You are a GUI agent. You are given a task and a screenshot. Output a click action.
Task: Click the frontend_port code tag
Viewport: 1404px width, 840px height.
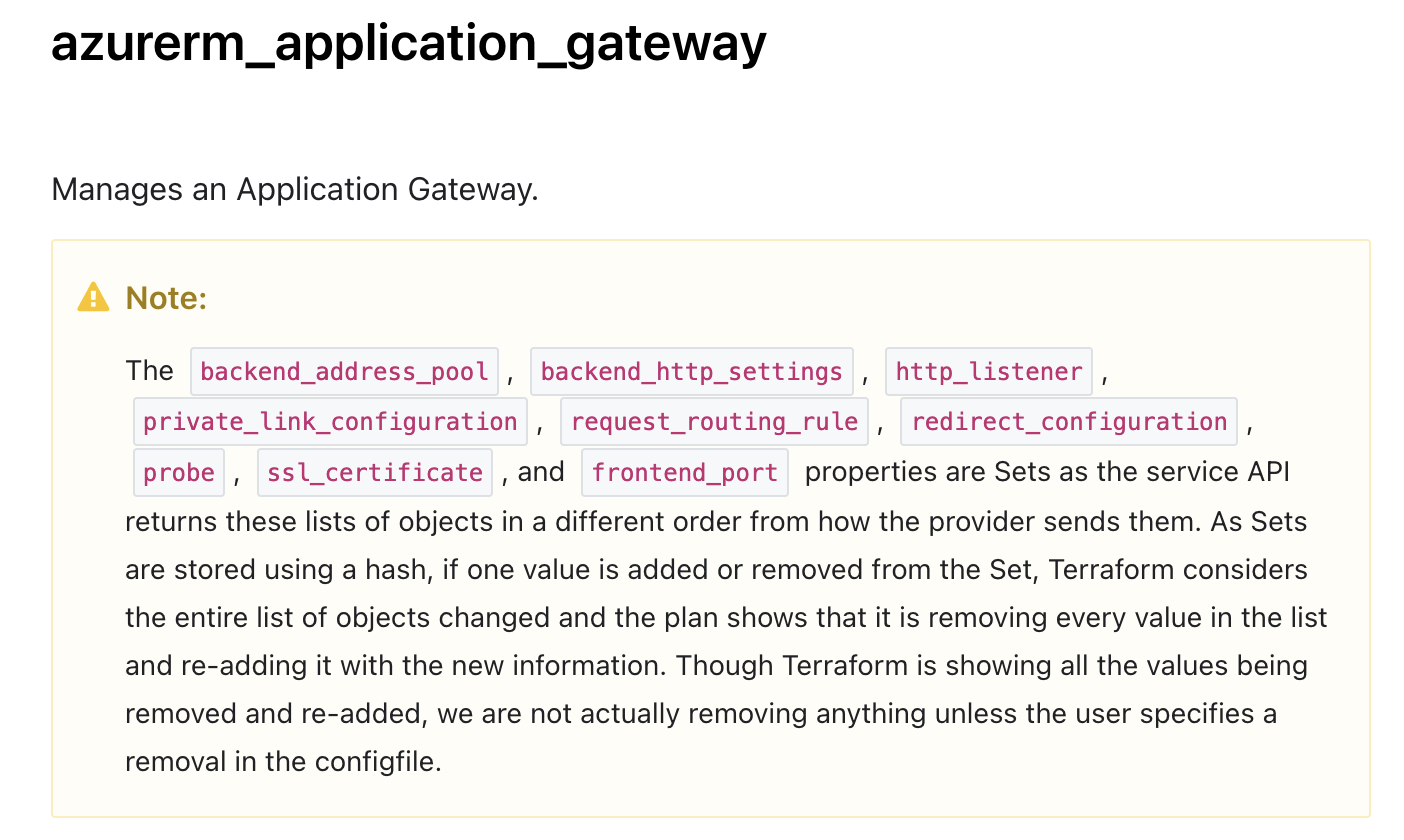click(x=685, y=472)
